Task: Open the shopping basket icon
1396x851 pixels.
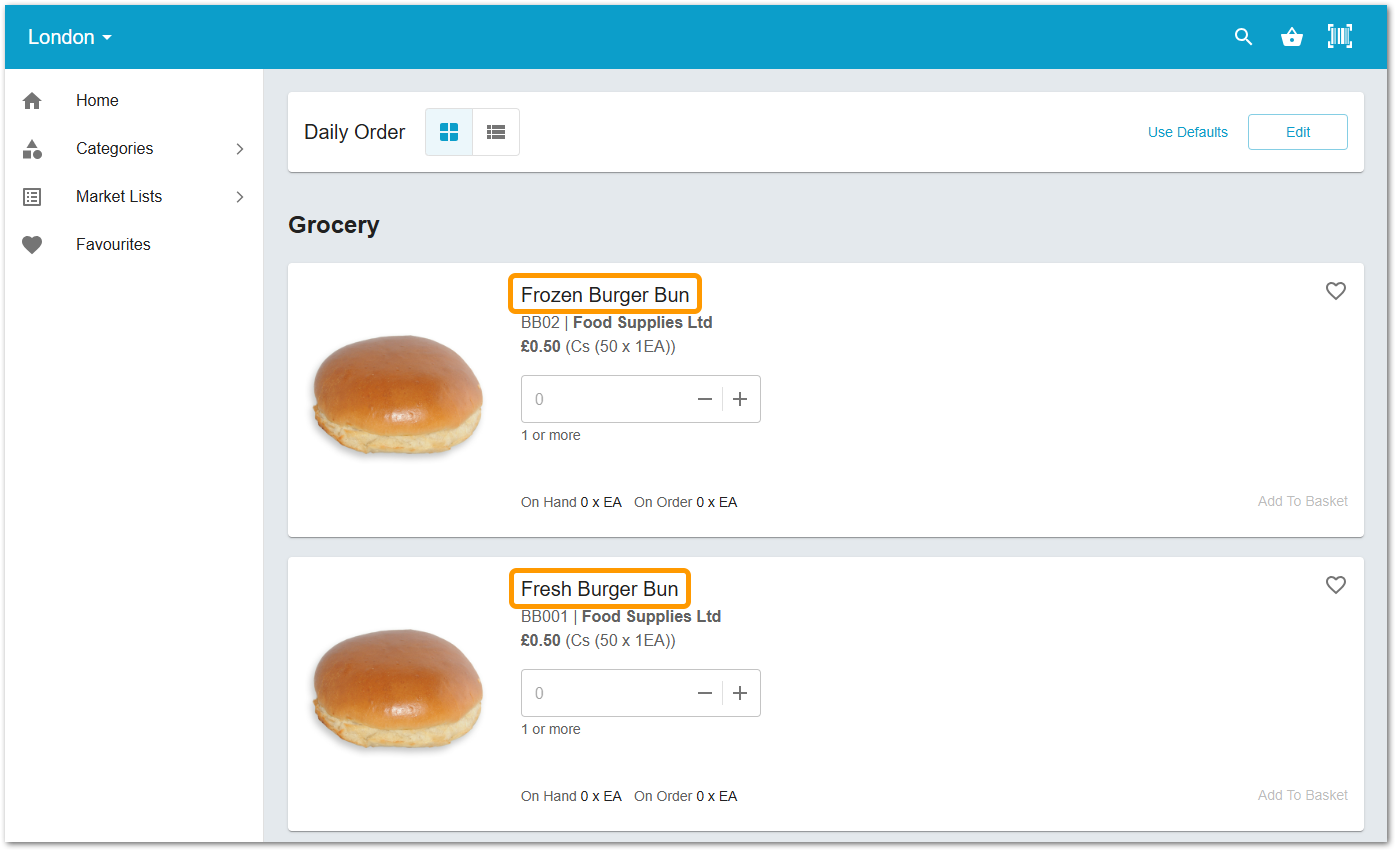Action: [1291, 37]
